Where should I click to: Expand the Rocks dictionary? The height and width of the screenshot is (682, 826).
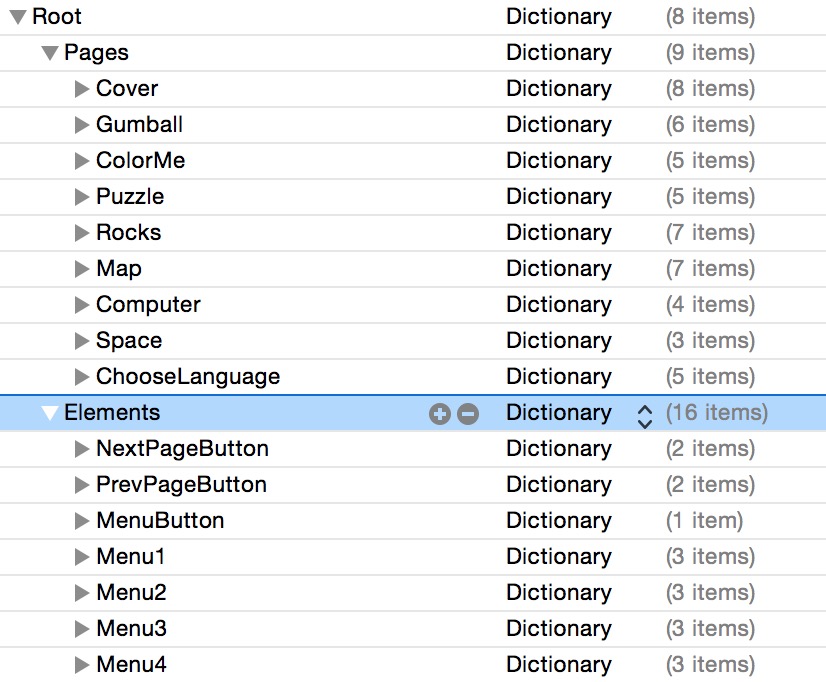[x=82, y=232]
